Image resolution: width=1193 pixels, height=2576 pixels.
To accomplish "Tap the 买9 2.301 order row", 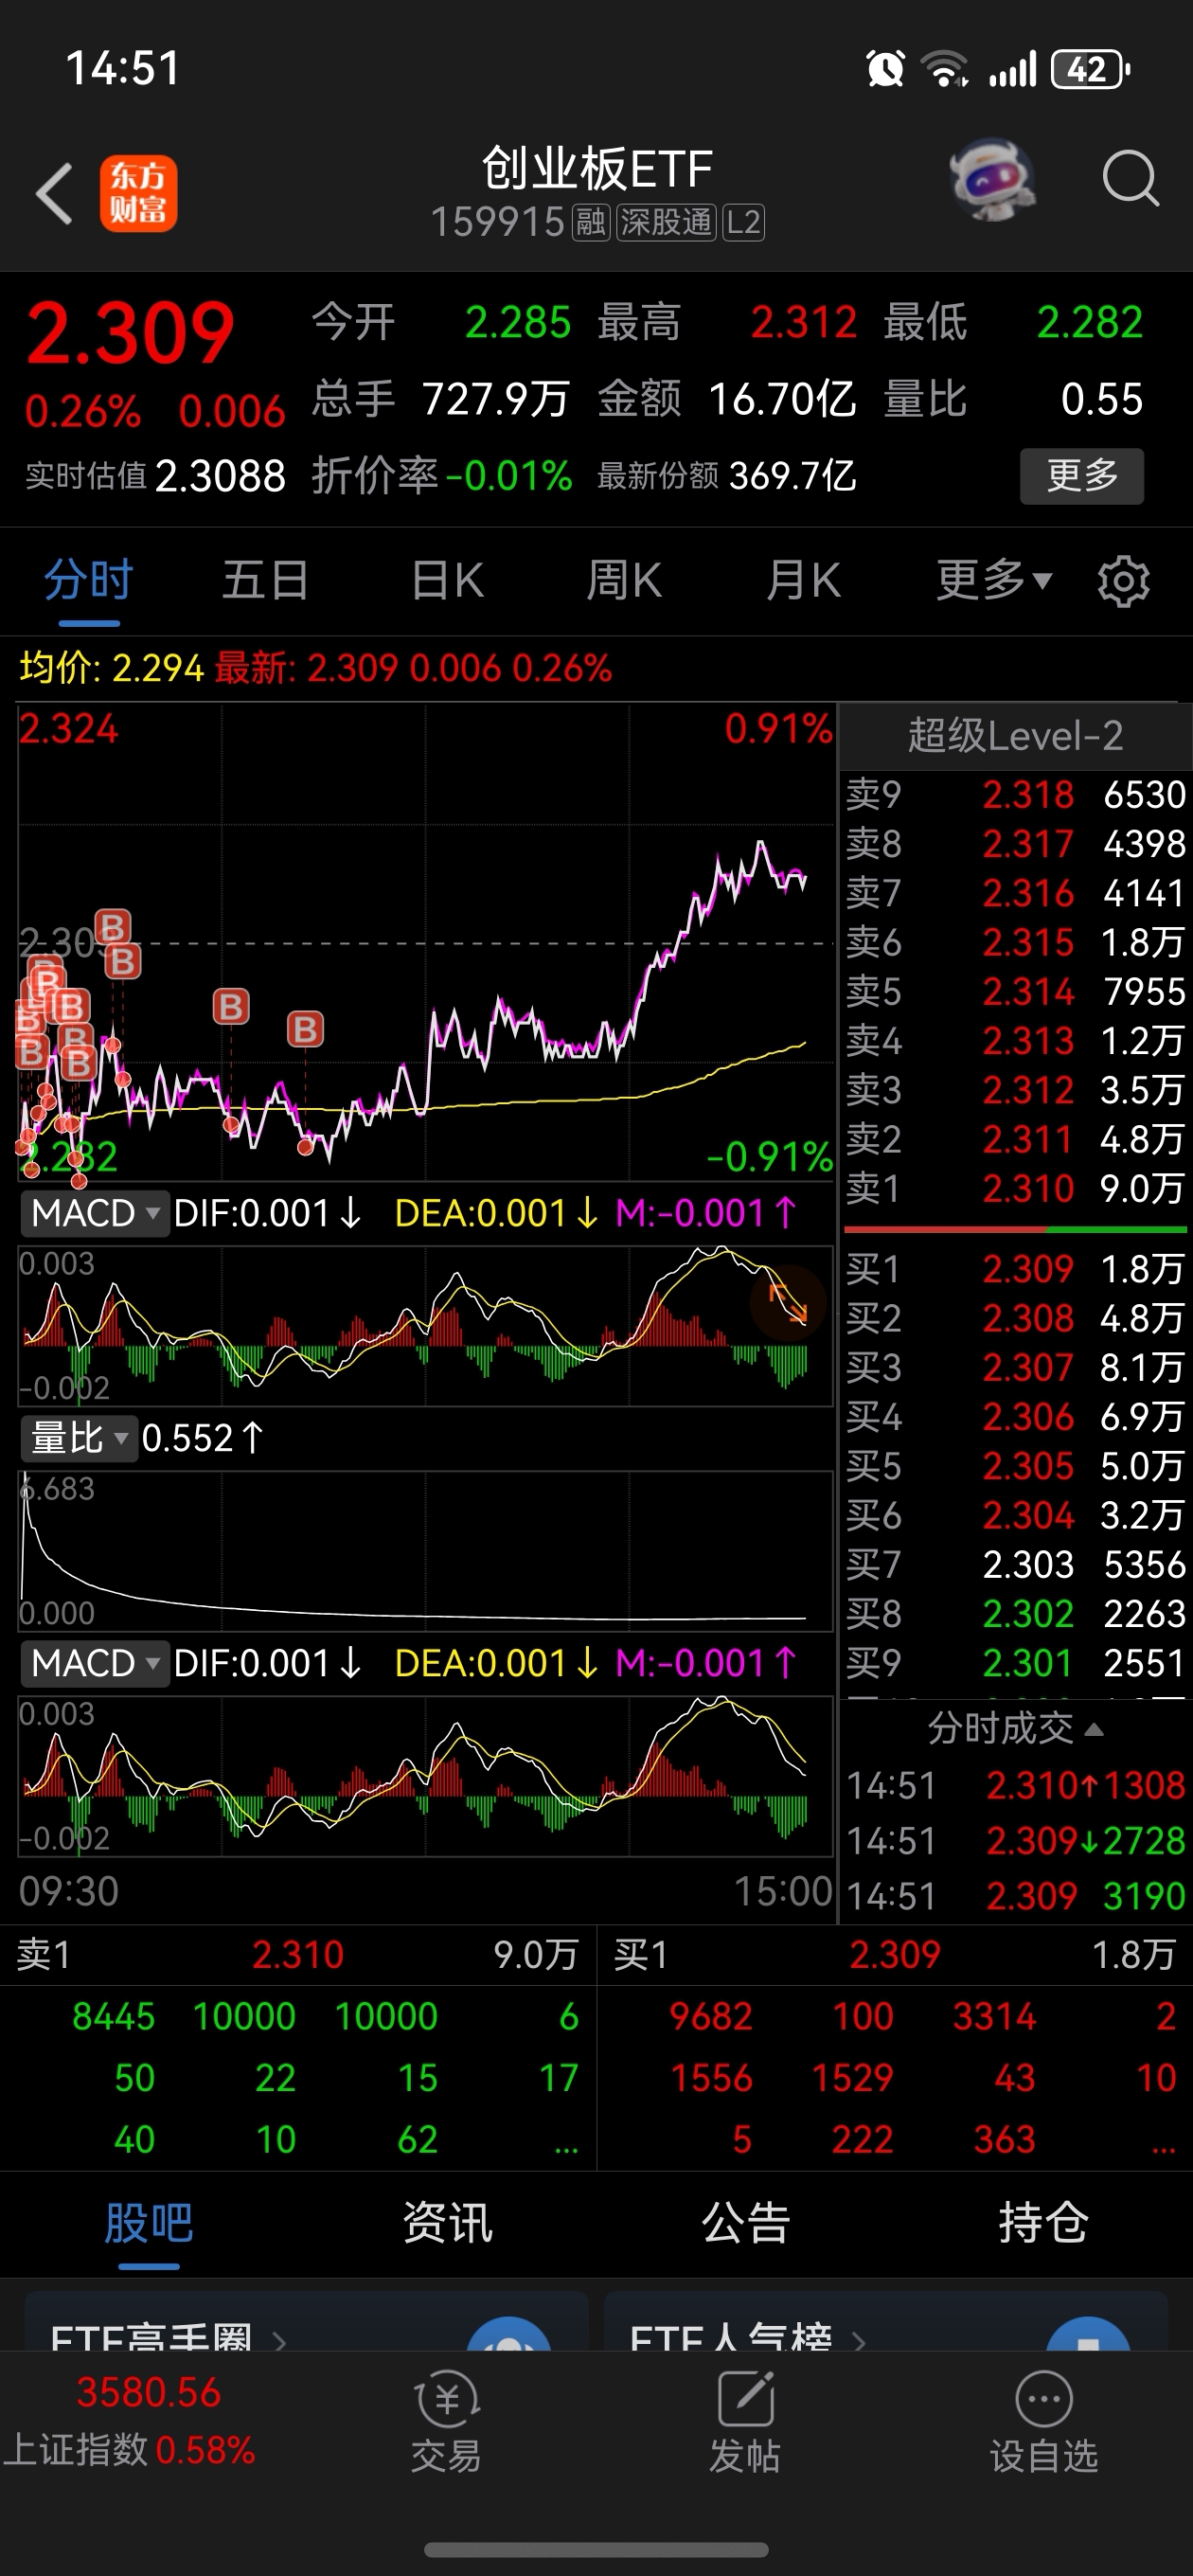I will [x=1015, y=1662].
